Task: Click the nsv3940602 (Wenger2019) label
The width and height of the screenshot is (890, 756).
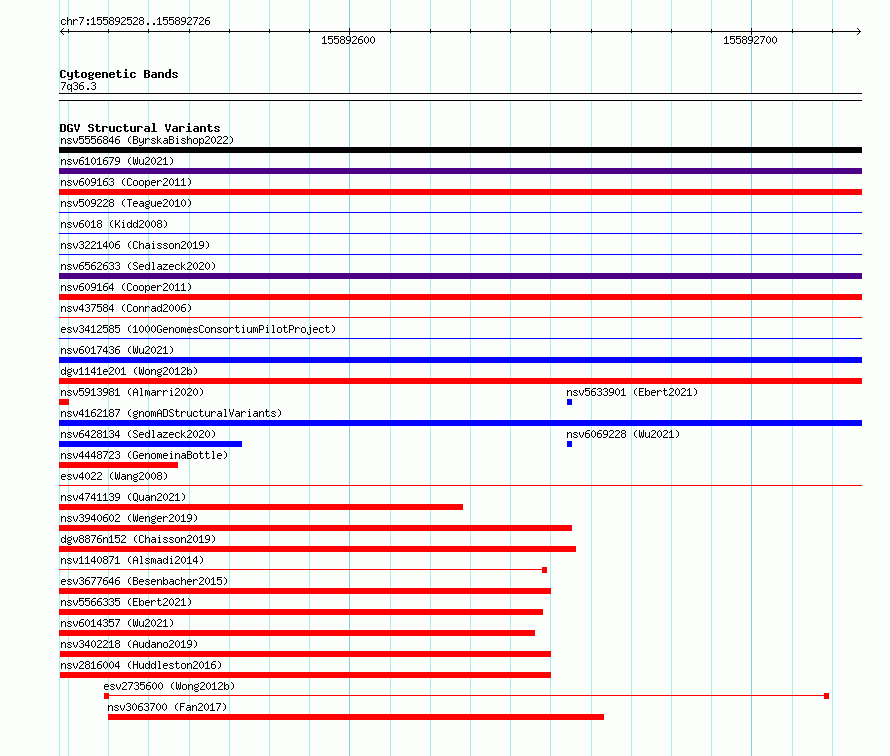Action: coord(129,518)
